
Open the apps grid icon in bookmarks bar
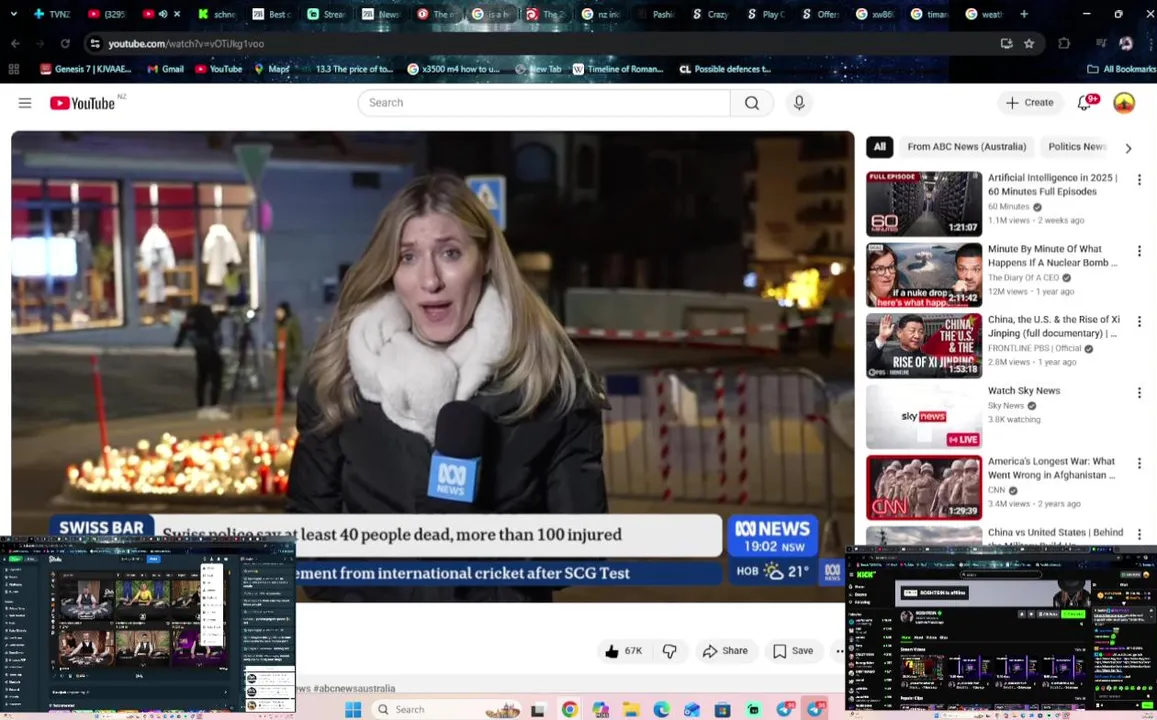click(x=13, y=69)
